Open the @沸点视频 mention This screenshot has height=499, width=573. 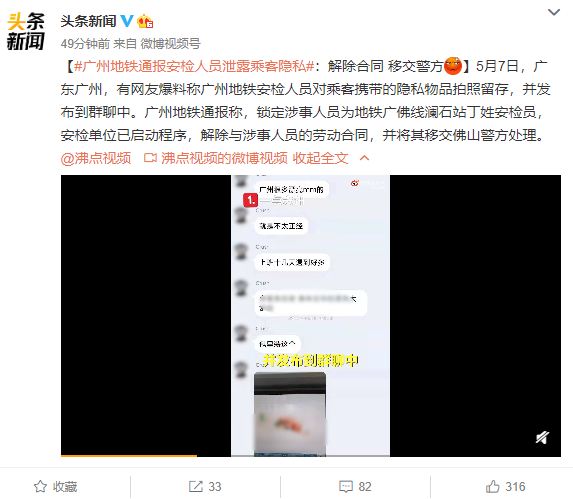[x=96, y=158]
